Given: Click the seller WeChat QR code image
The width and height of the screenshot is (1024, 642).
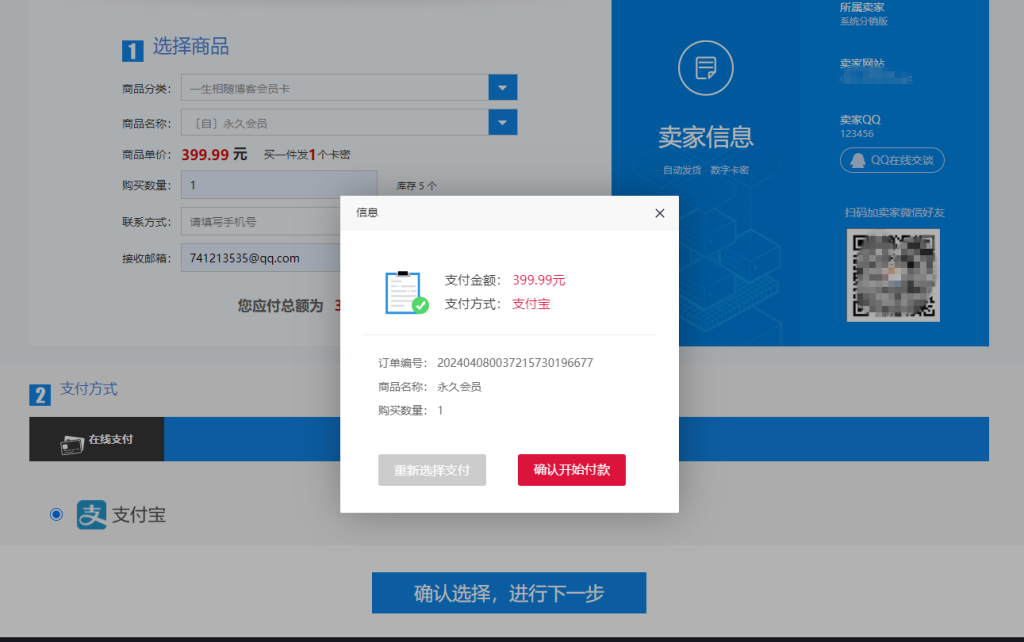Looking at the screenshot, I should pyautogui.click(x=892, y=275).
